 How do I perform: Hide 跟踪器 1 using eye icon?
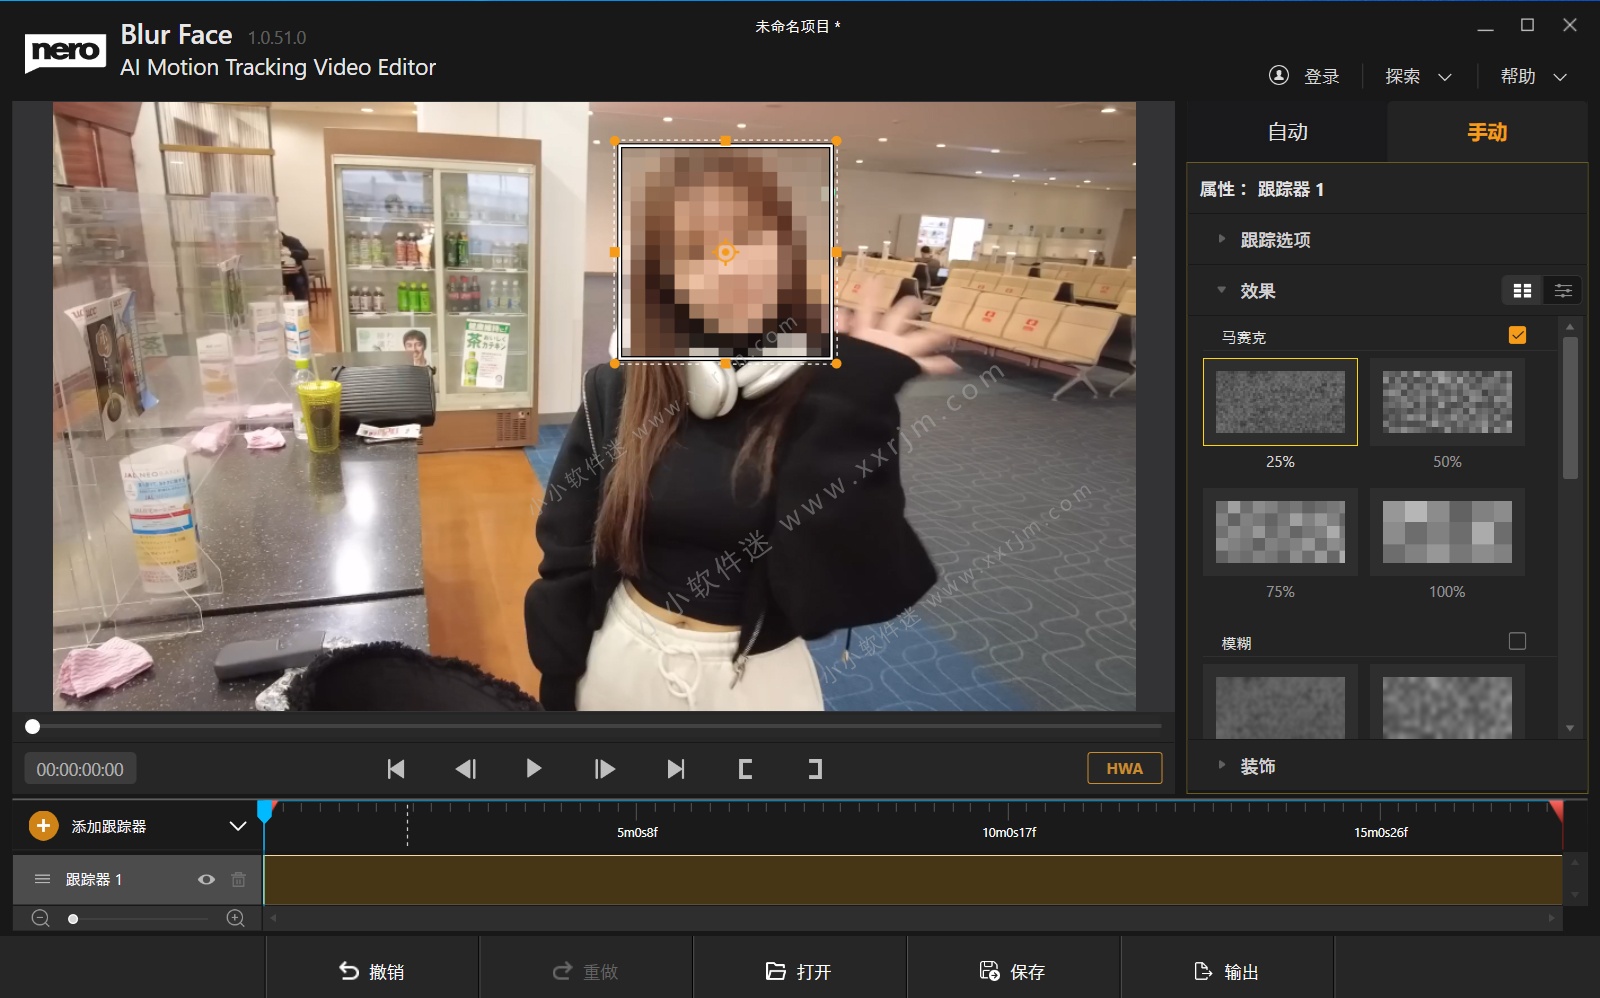pyautogui.click(x=206, y=880)
